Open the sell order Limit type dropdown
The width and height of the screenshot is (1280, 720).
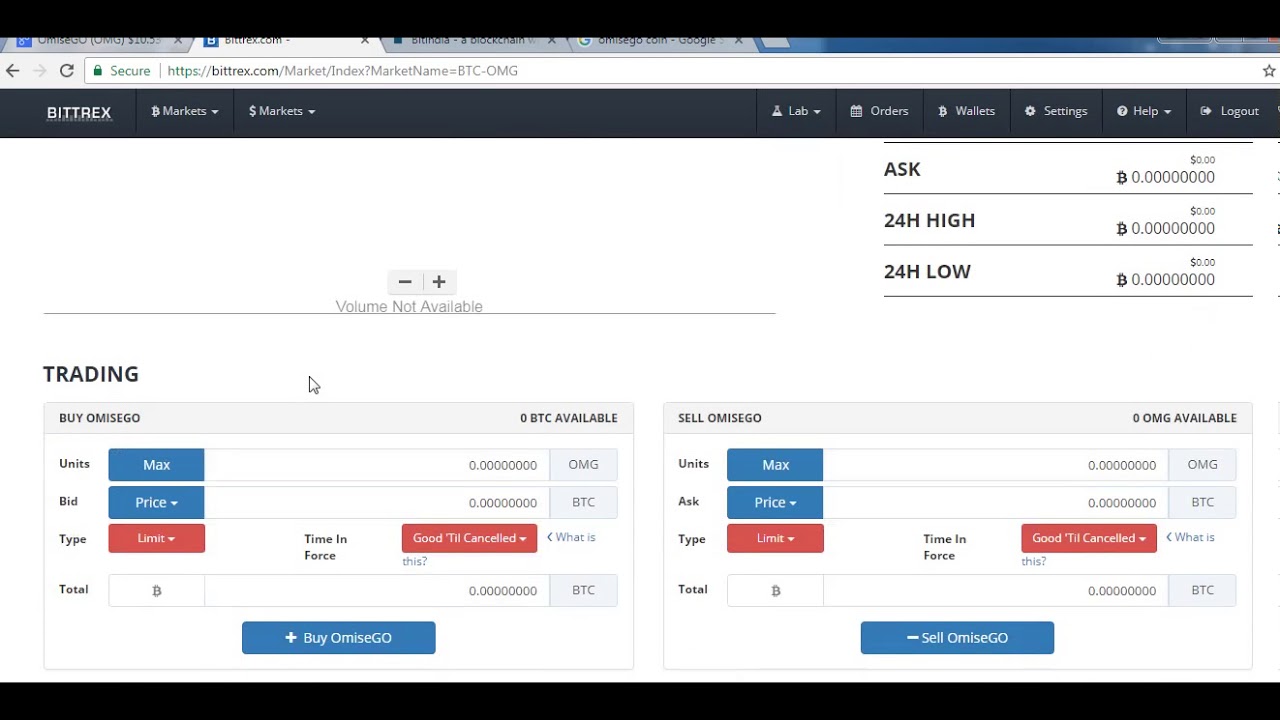tap(775, 538)
